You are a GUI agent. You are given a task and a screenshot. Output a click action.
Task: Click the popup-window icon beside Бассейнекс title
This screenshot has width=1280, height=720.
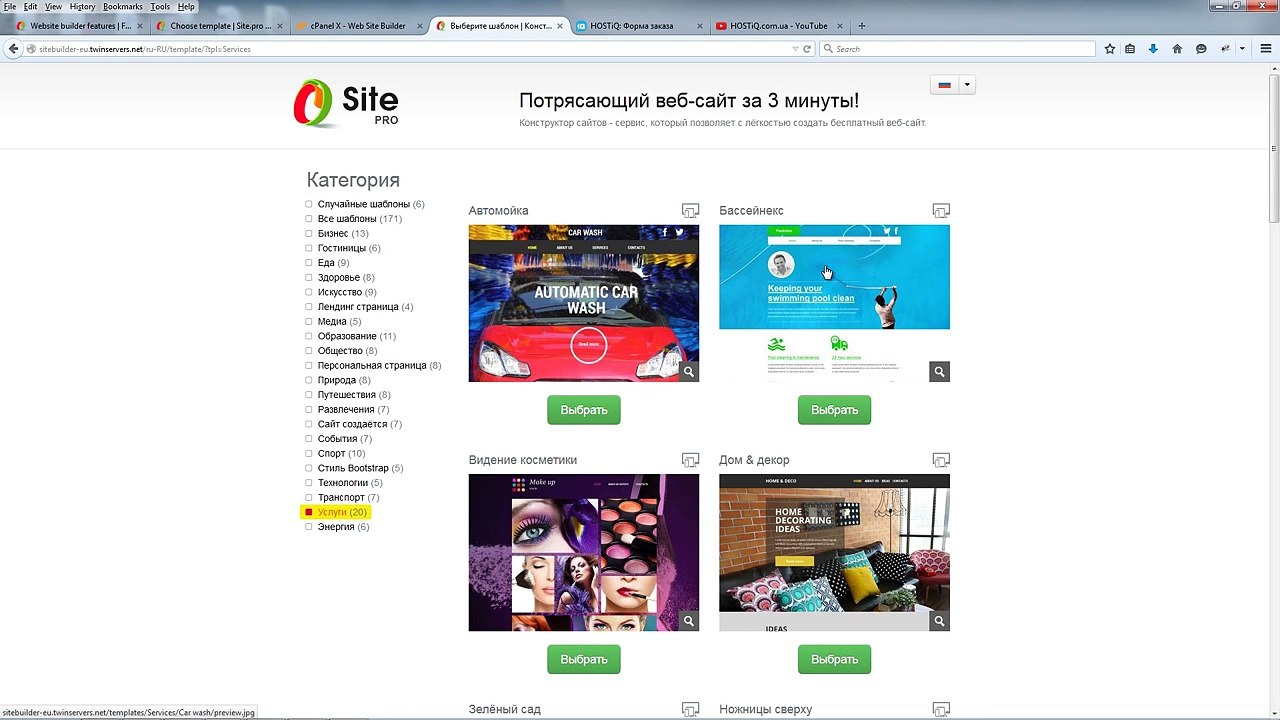click(x=941, y=210)
